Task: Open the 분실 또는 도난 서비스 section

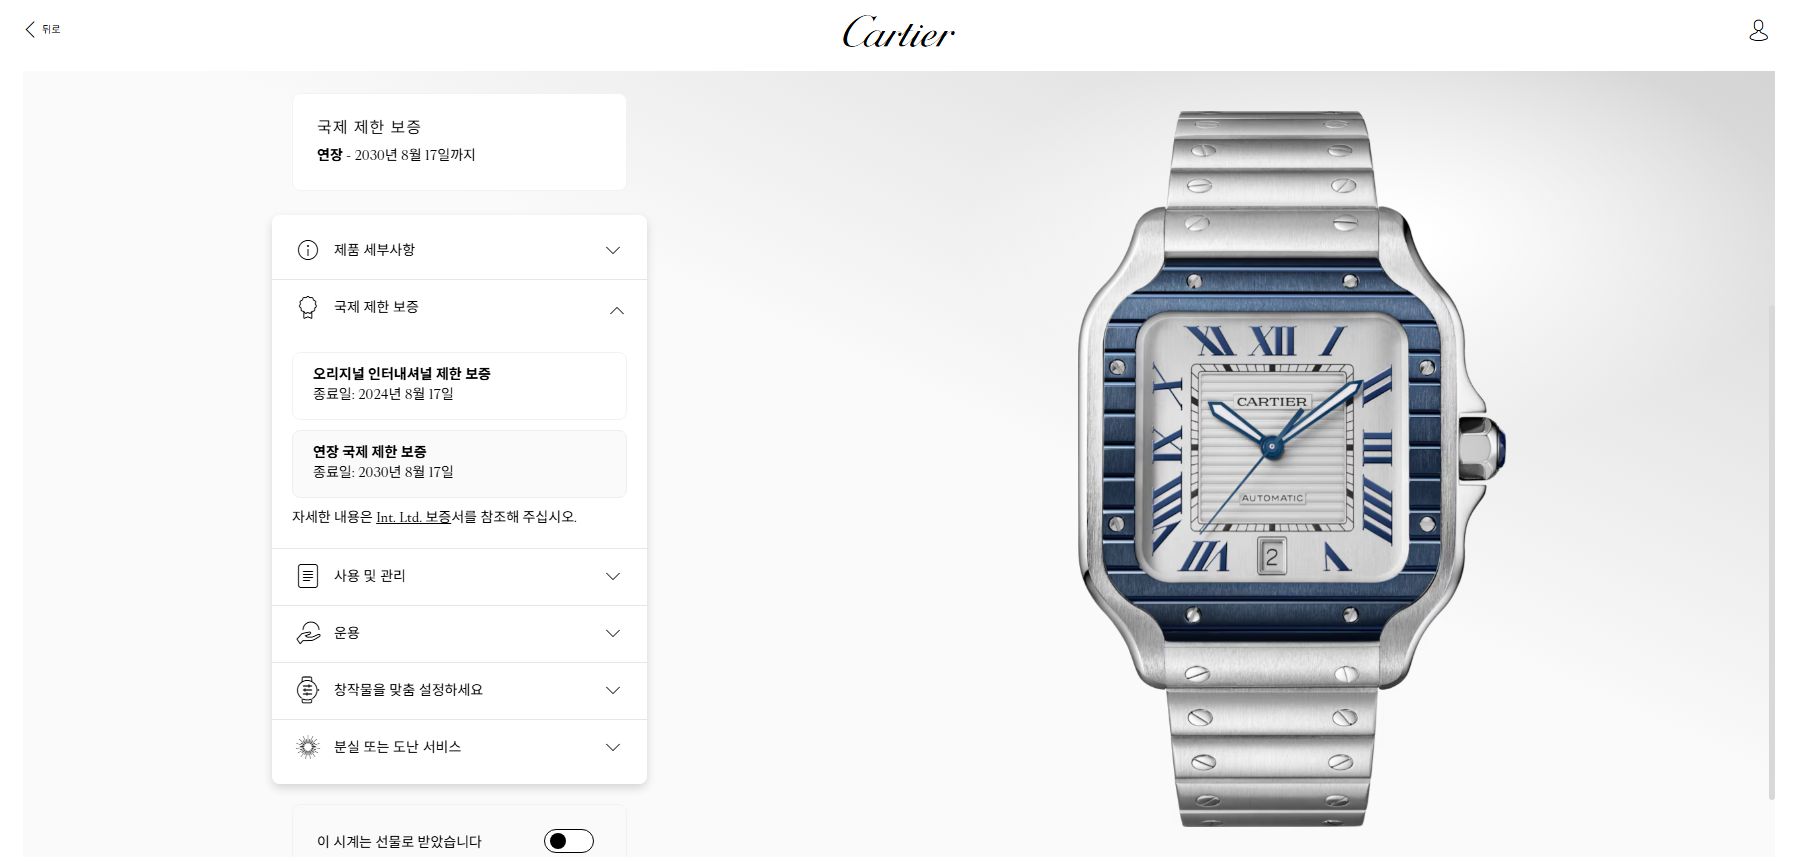Action: click(459, 747)
